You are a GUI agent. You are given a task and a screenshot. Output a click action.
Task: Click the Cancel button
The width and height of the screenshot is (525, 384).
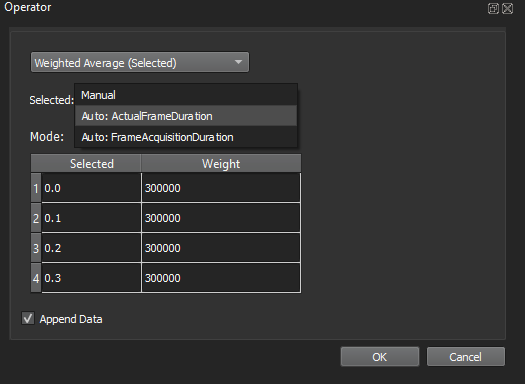(x=466, y=357)
